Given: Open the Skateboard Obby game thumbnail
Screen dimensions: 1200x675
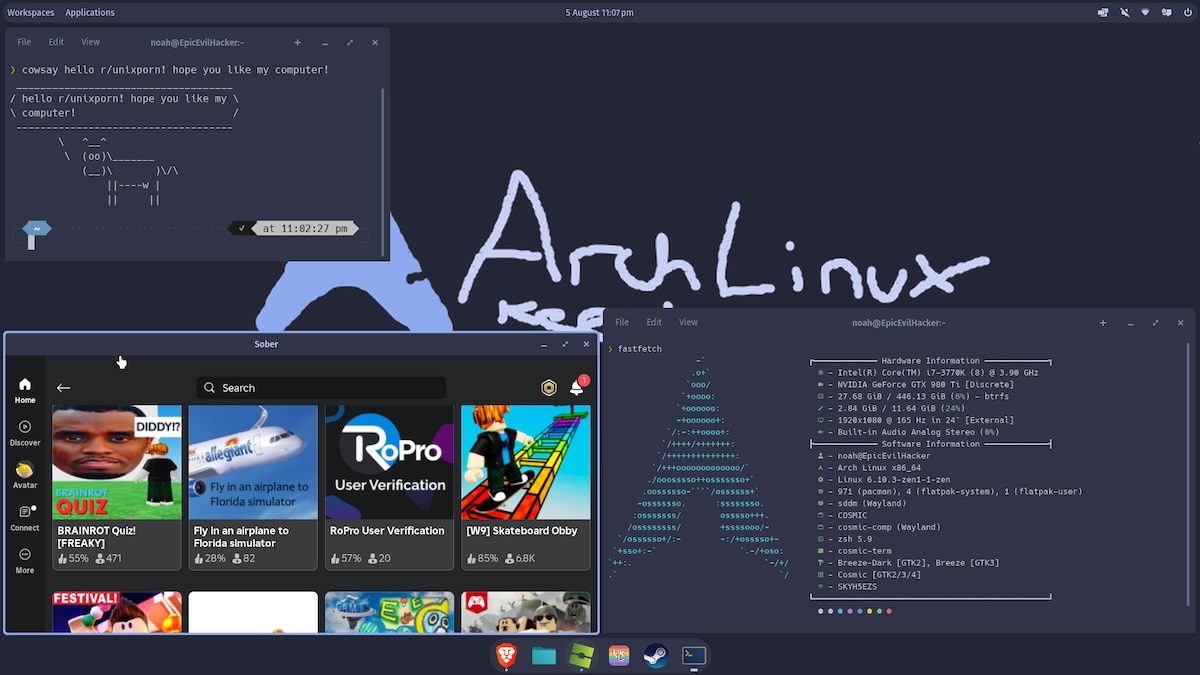Looking at the screenshot, I should pyautogui.click(x=526, y=462).
